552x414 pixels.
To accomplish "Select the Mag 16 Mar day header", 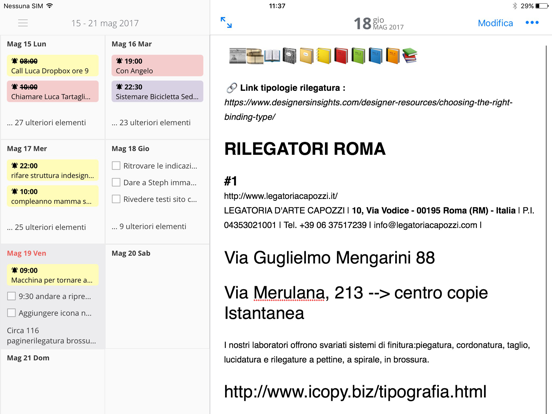I will tap(132, 44).
